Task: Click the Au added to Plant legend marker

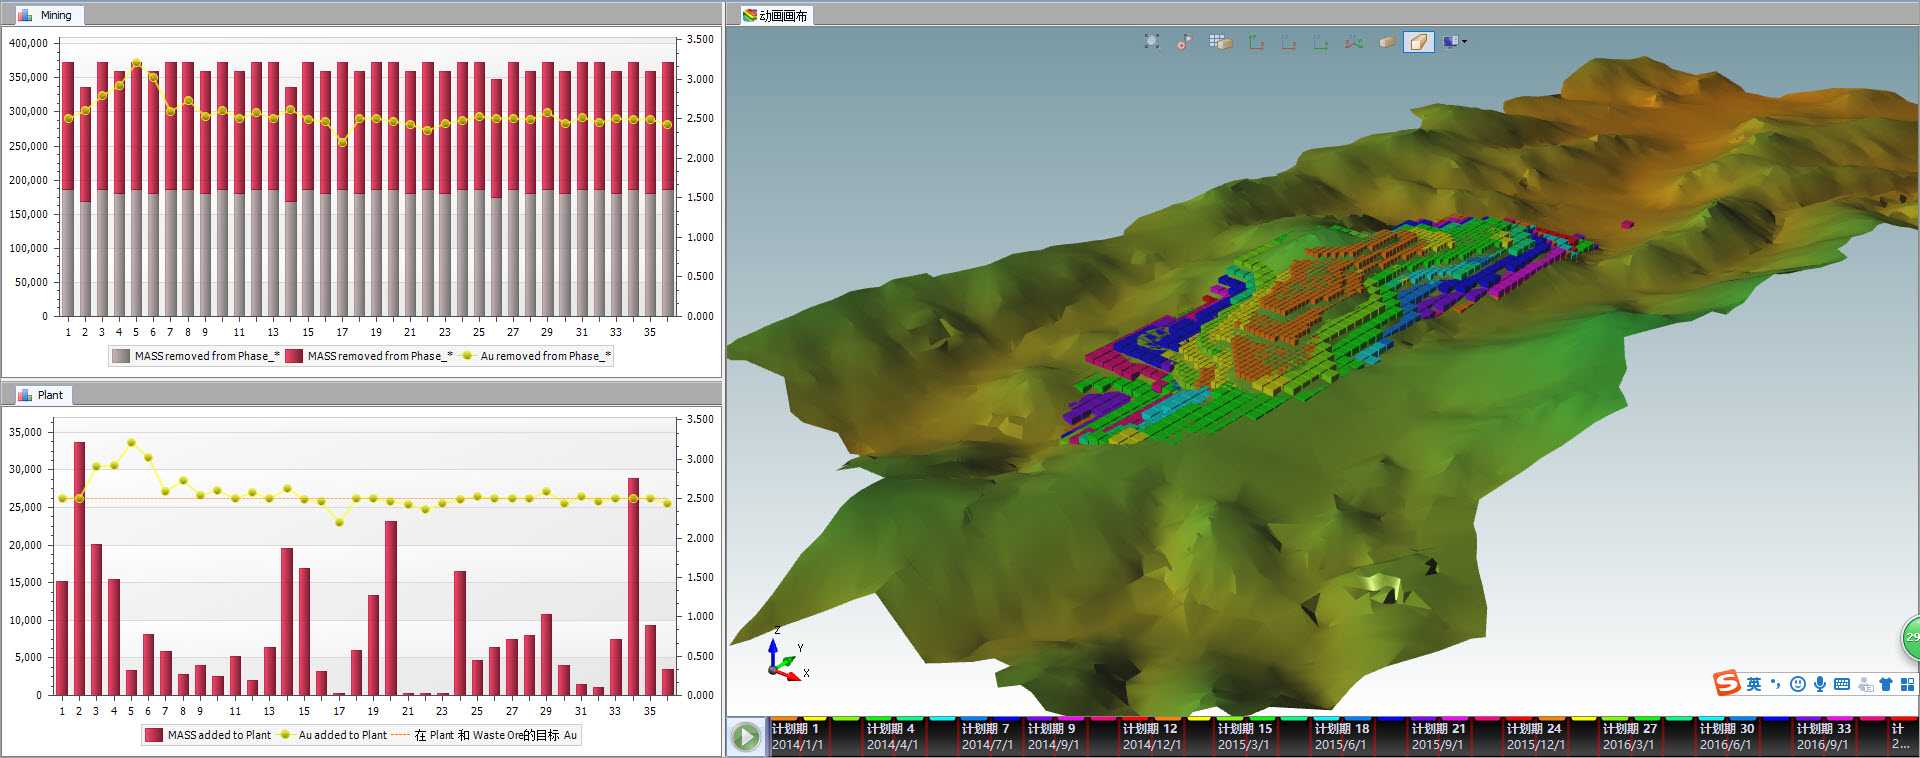Action: click(285, 735)
